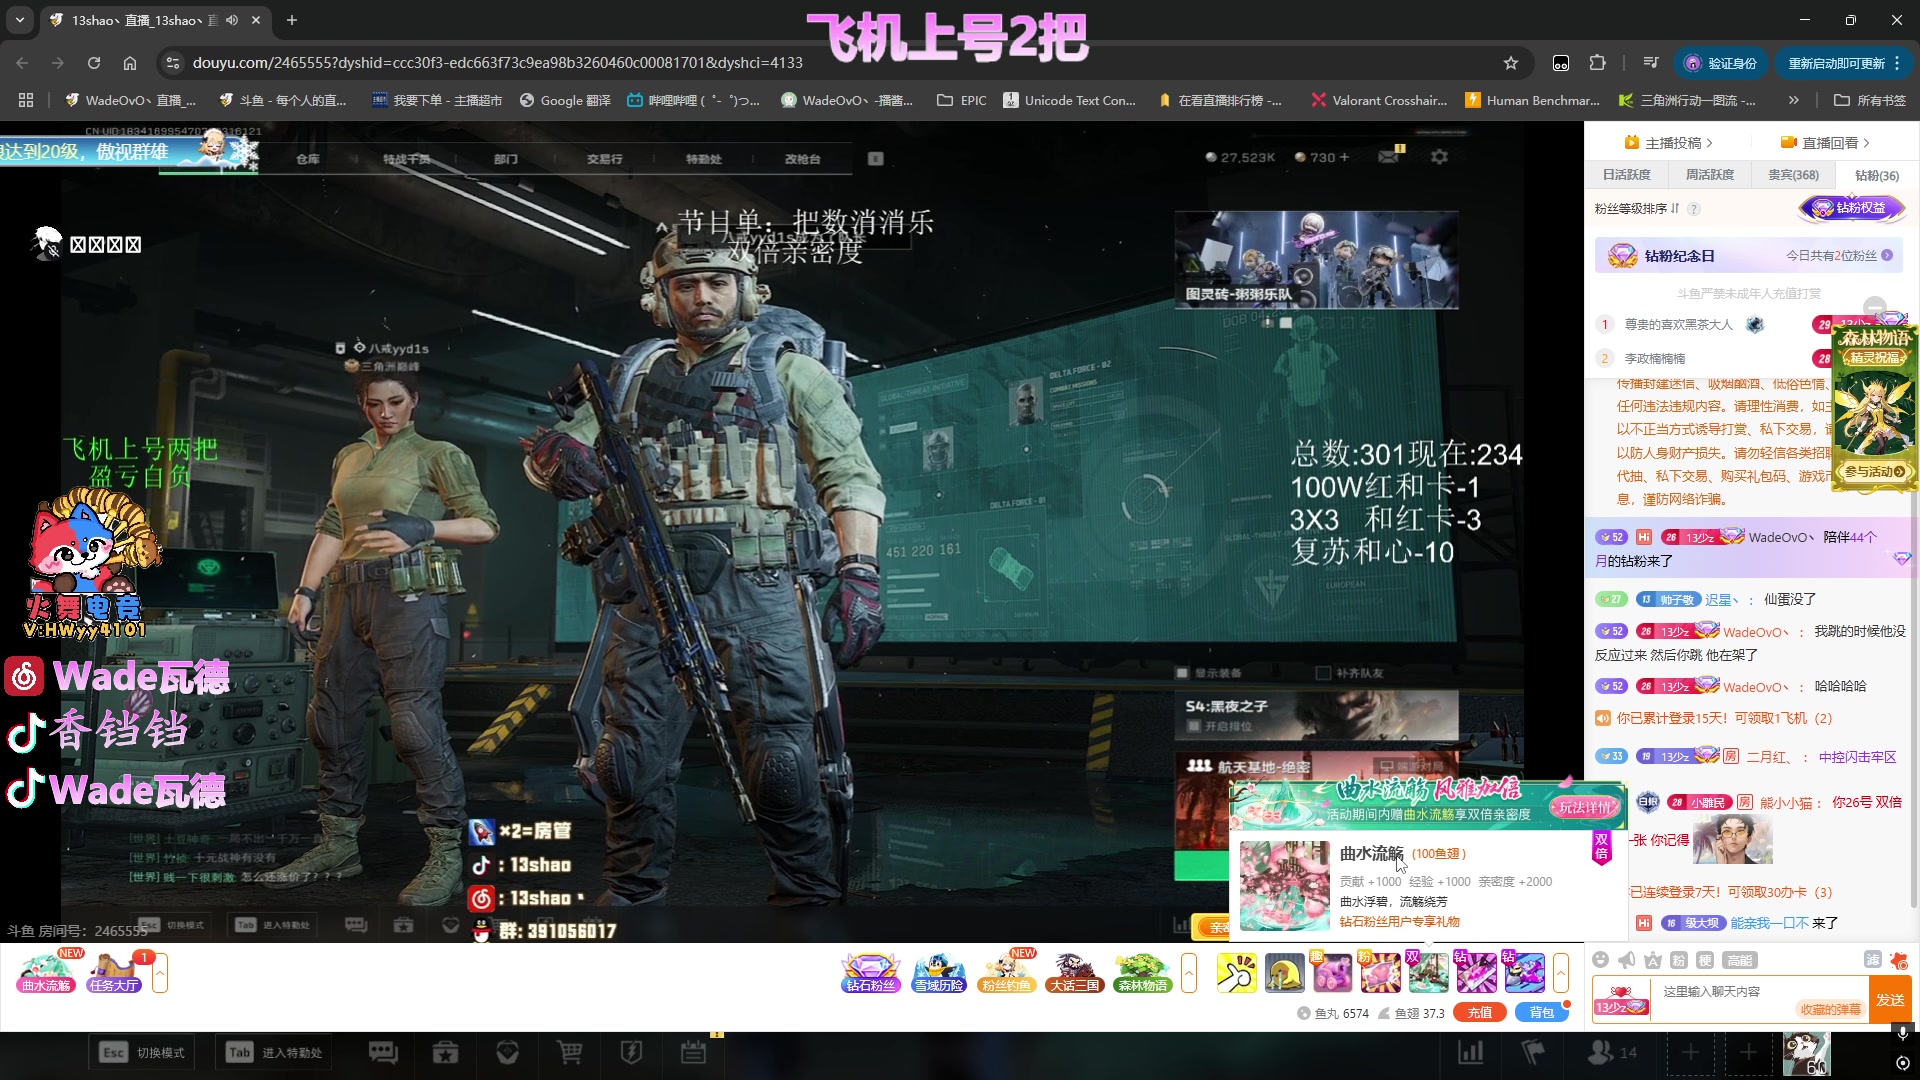Click the chat input field

1758,1000
